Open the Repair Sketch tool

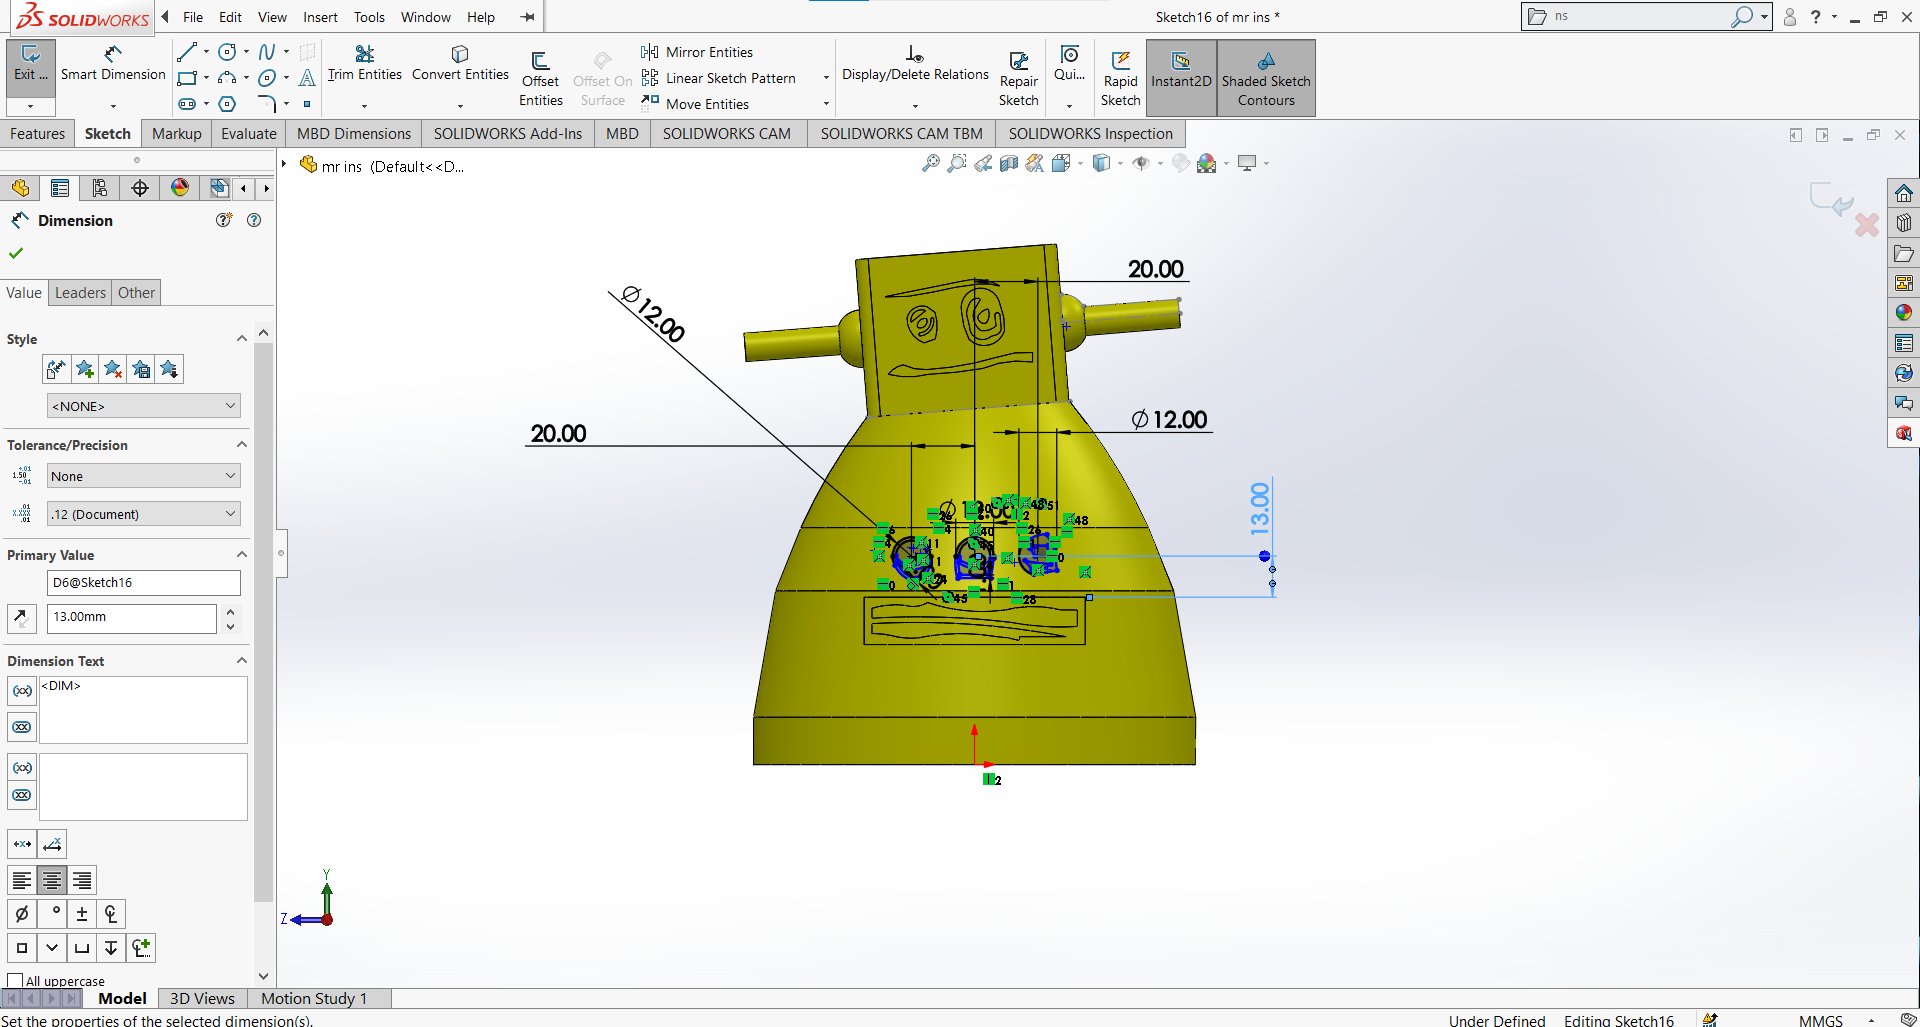click(x=1018, y=76)
